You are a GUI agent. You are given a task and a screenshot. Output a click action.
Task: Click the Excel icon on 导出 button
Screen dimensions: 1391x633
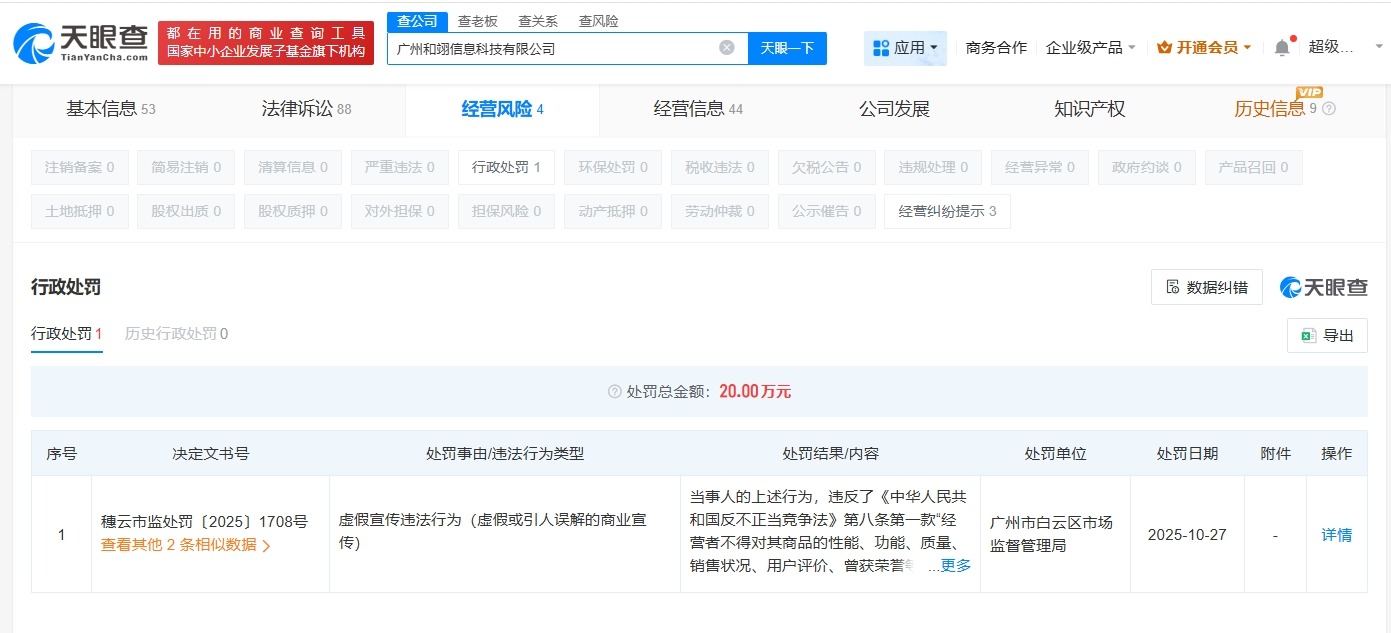(1307, 335)
